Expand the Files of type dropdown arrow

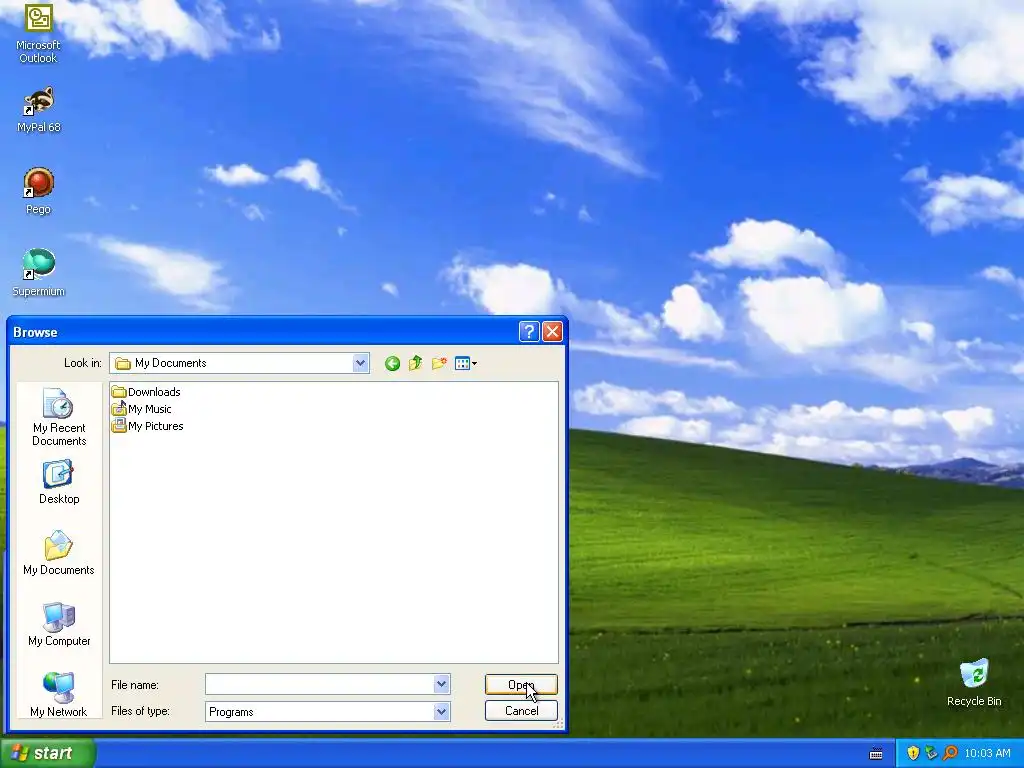(441, 712)
